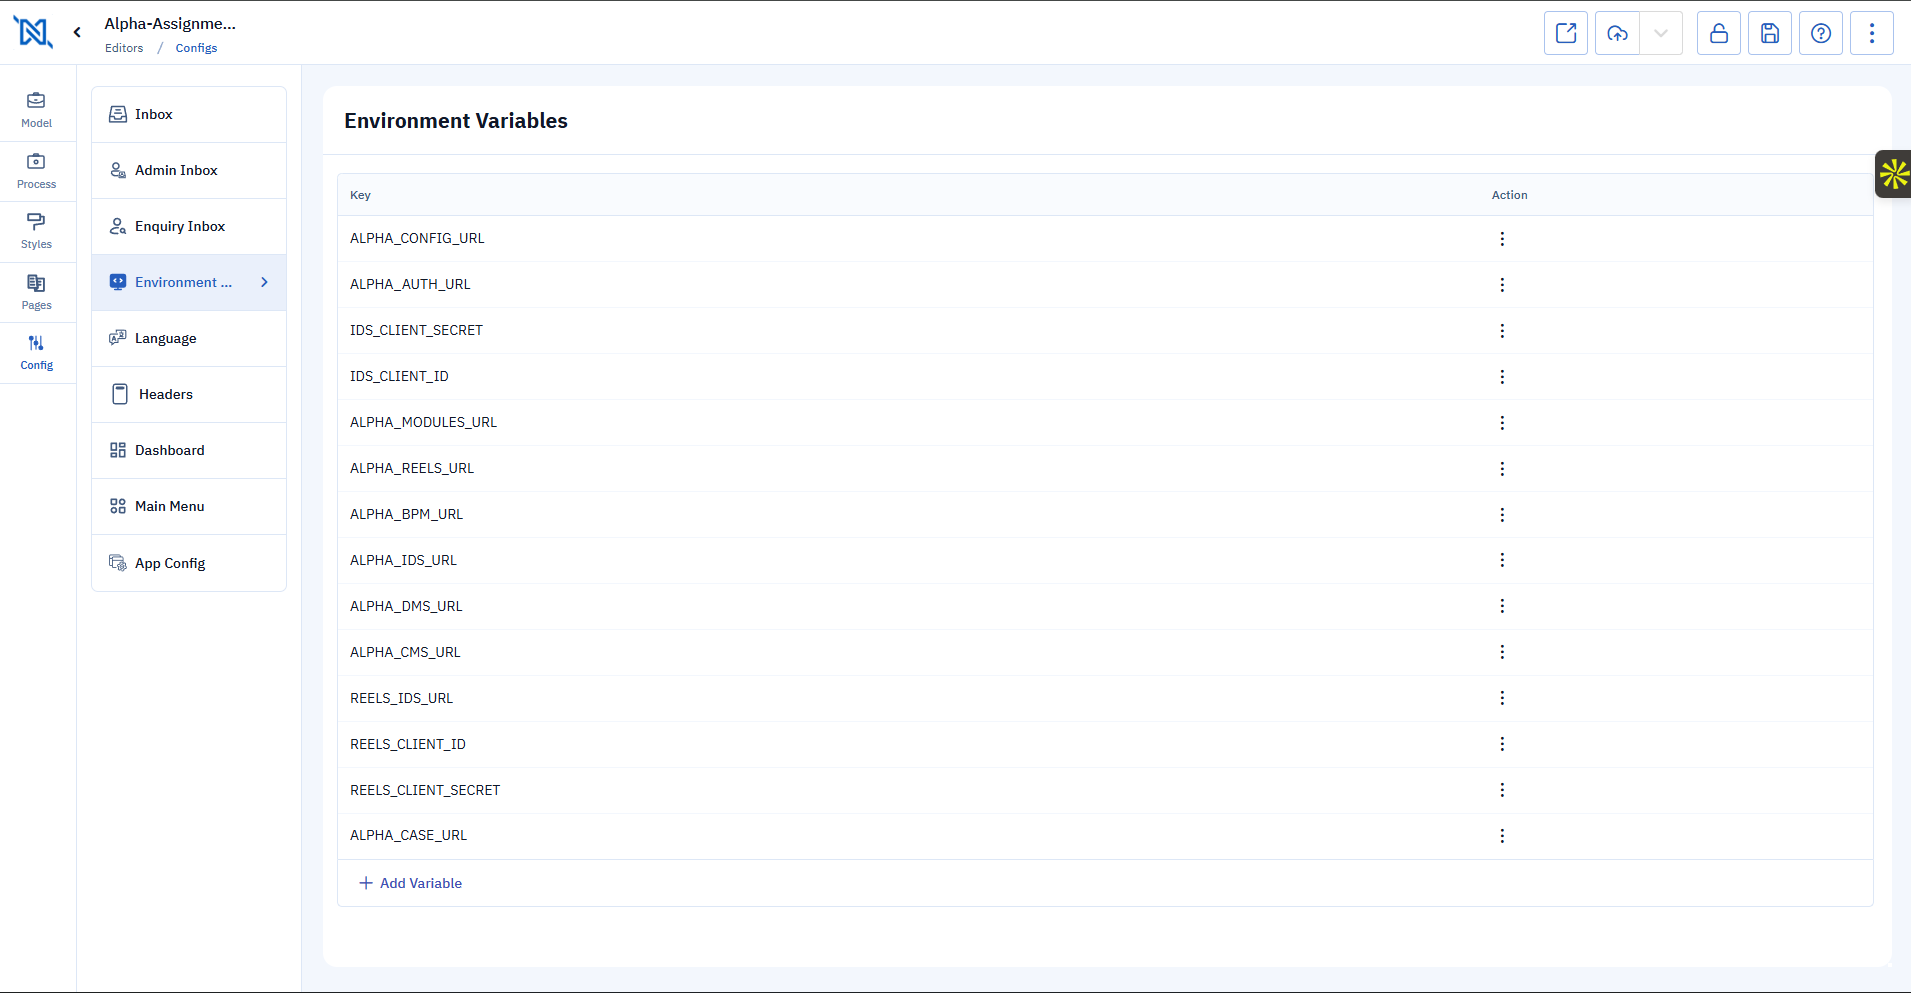Click the save disk icon

[x=1769, y=33]
